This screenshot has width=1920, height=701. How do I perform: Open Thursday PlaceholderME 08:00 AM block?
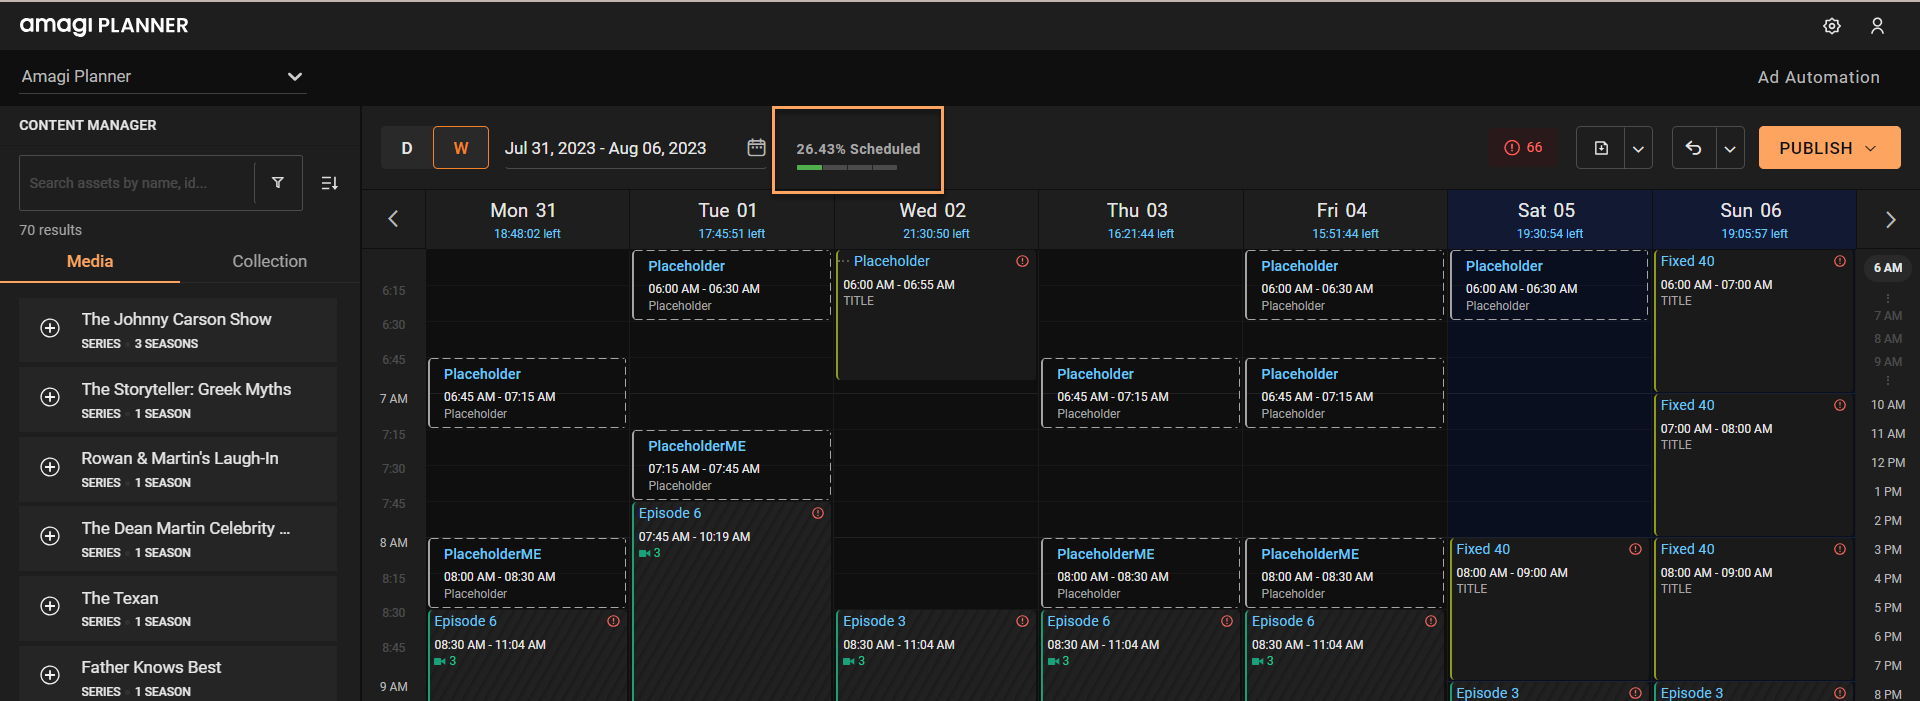[x=1140, y=573]
